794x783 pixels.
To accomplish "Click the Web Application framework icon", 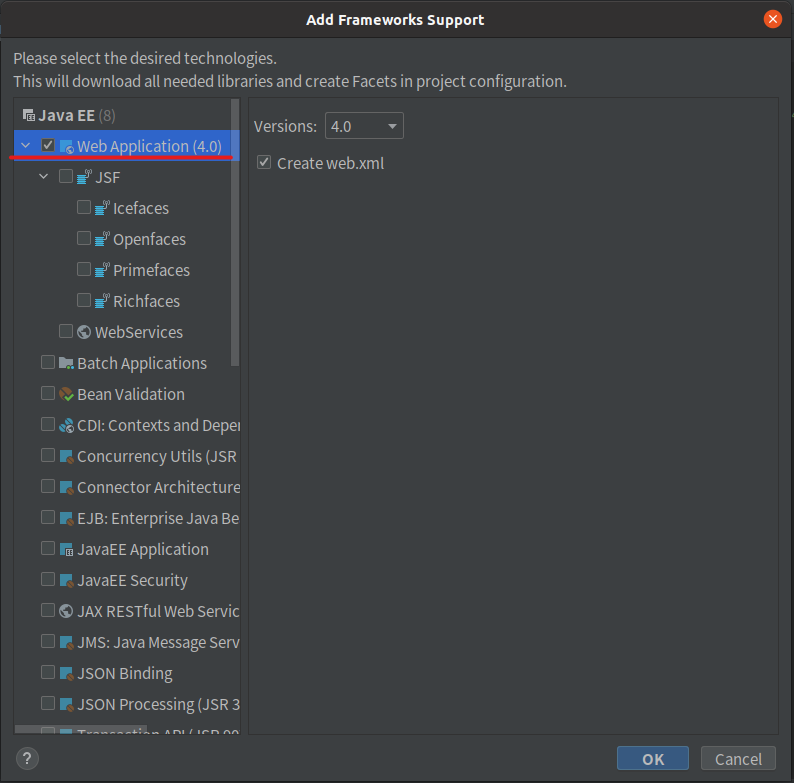I will pos(66,147).
